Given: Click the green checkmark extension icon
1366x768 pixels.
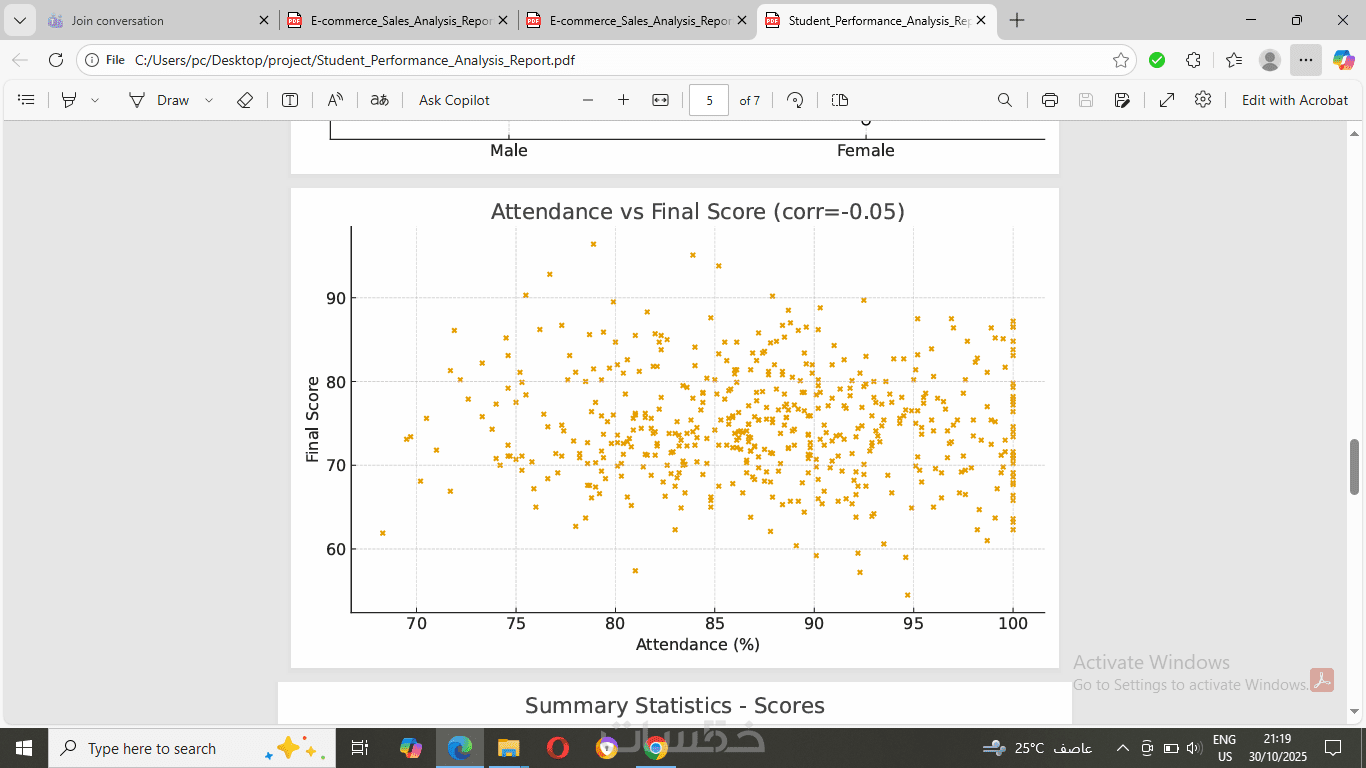Looking at the screenshot, I should [x=1157, y=60].
